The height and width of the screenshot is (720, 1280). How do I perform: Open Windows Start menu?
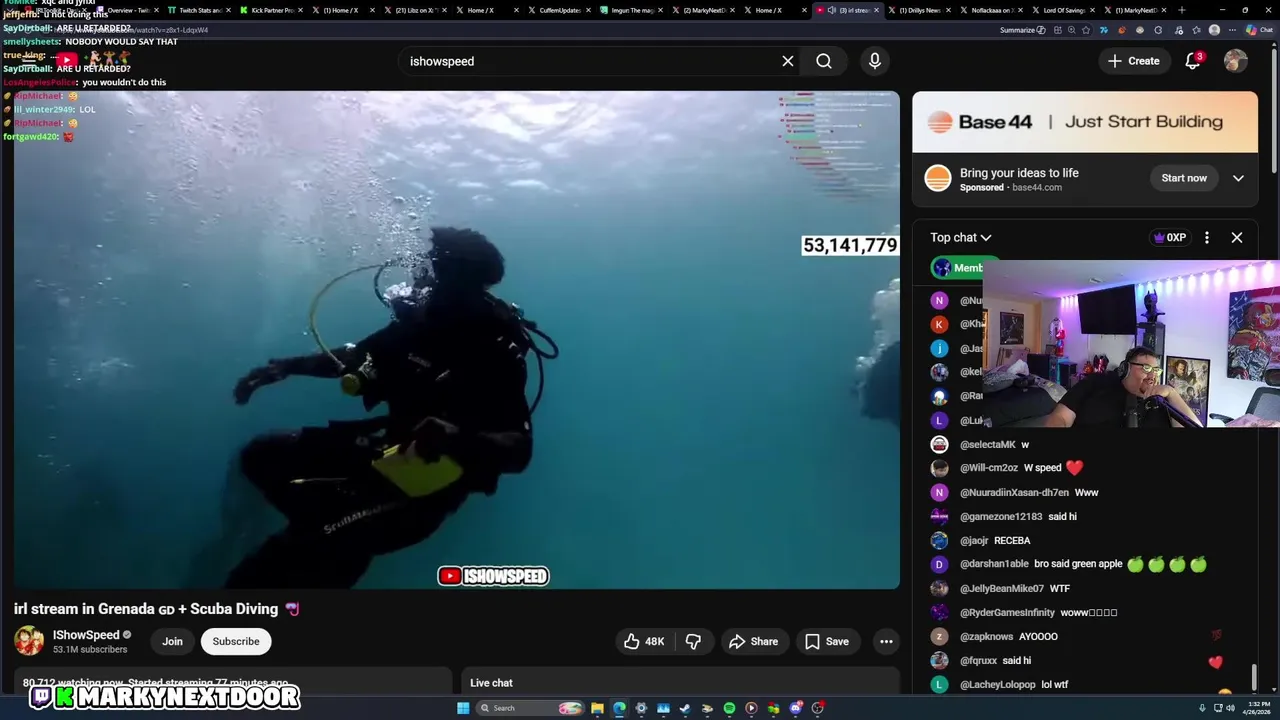point(463,708)
